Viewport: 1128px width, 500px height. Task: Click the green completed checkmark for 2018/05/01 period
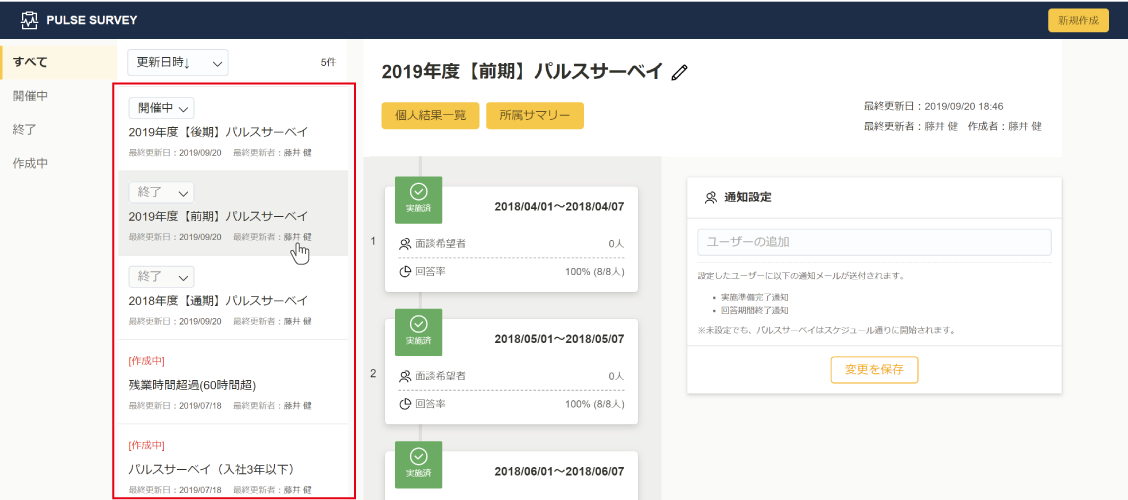(418, 324)
